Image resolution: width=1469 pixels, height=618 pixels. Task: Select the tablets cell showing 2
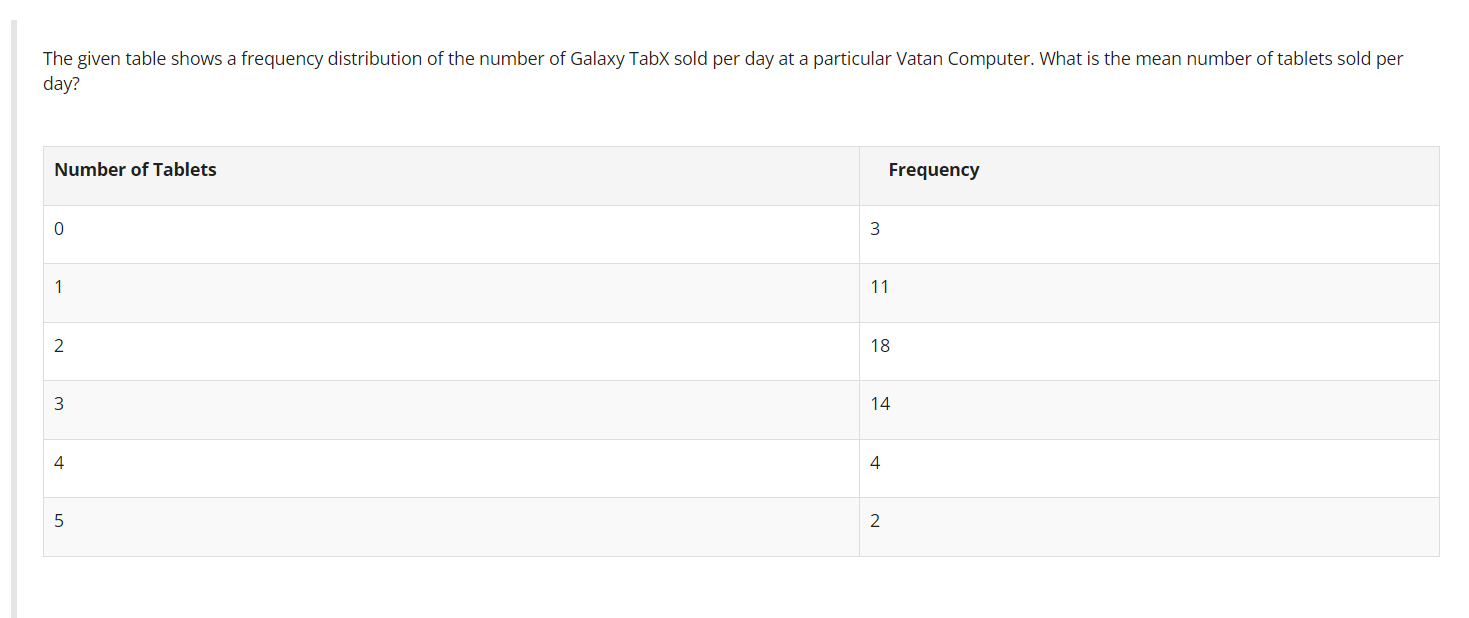451,351
